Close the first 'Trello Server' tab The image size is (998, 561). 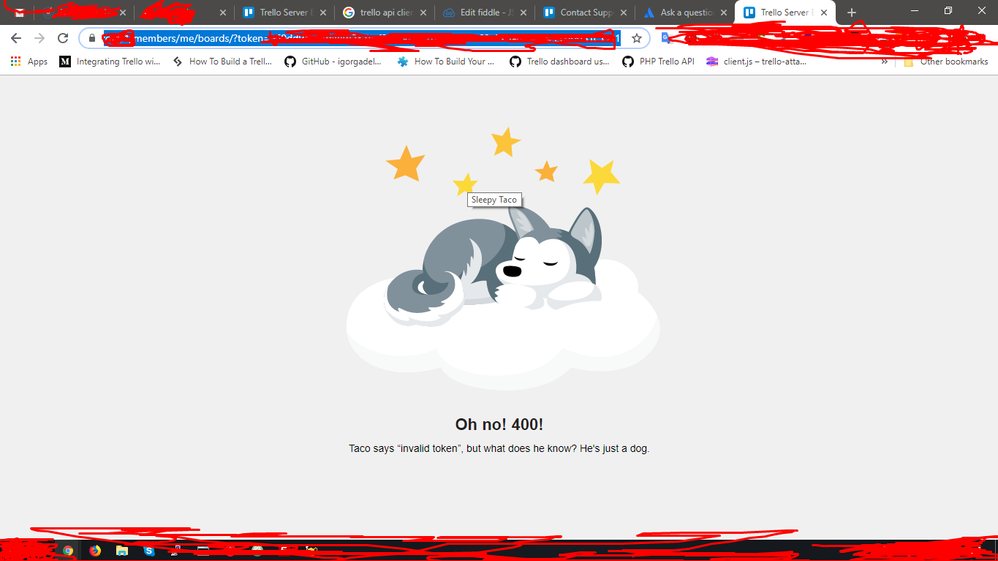(x=323, y=12)
